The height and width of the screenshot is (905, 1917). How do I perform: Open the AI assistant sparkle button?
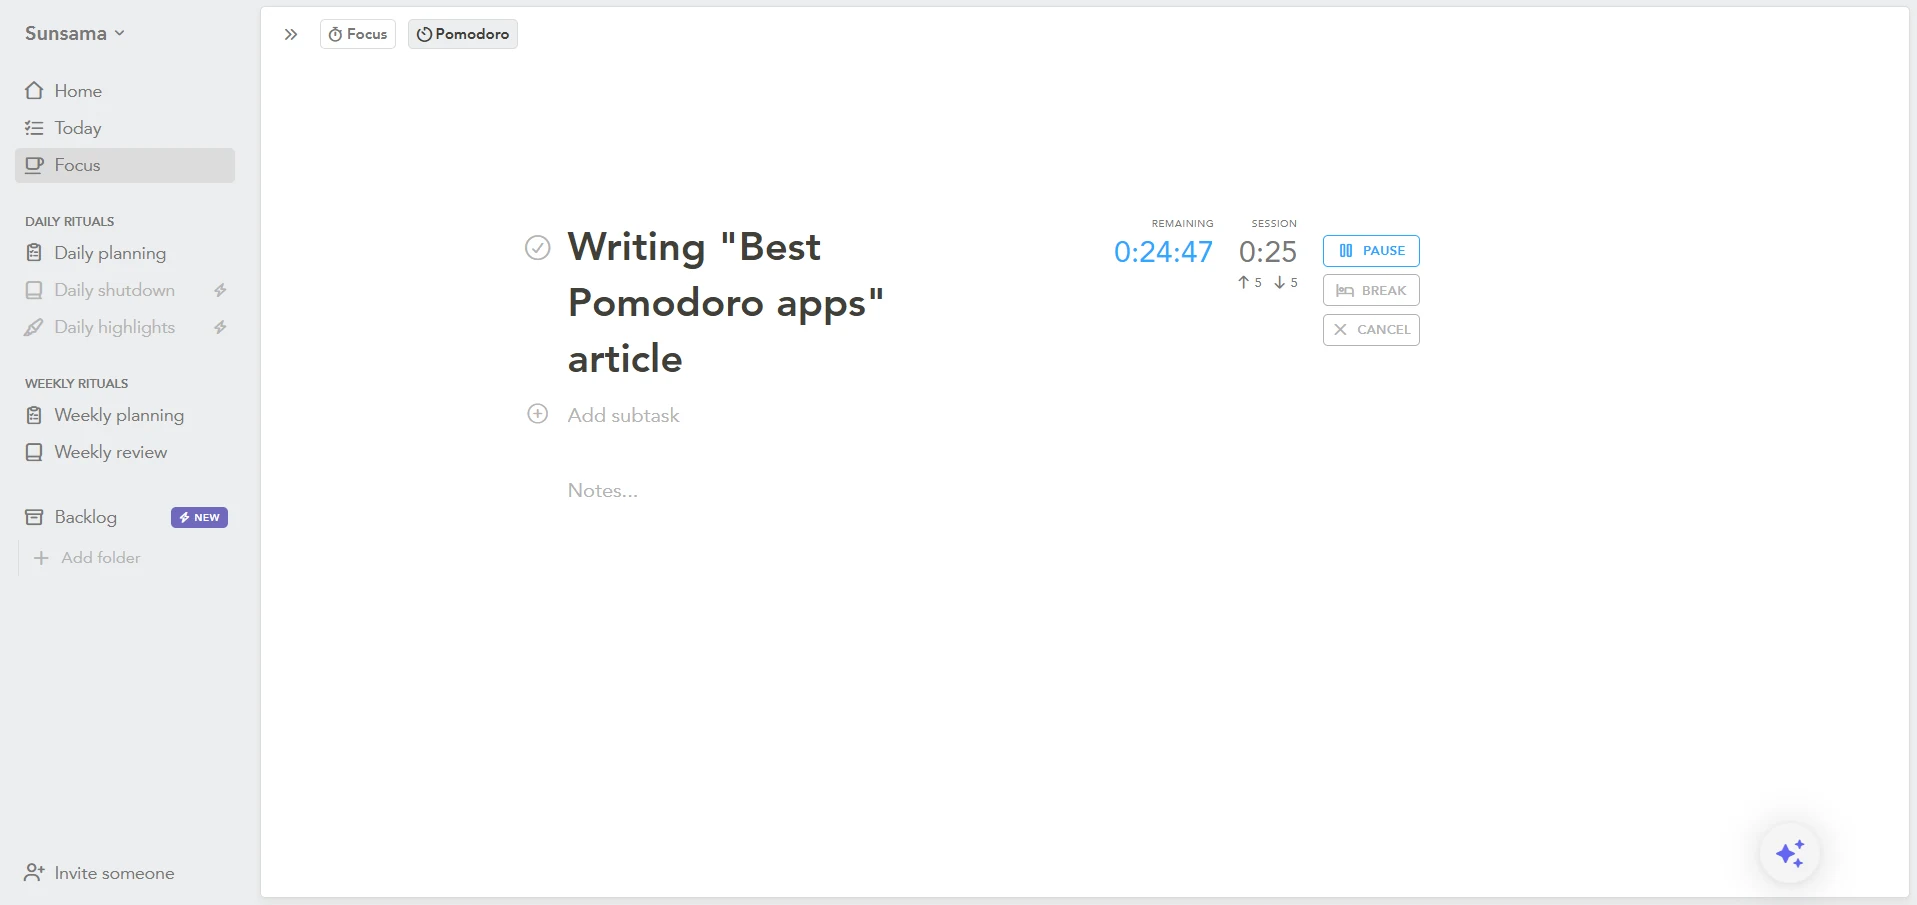[1790, 853]
